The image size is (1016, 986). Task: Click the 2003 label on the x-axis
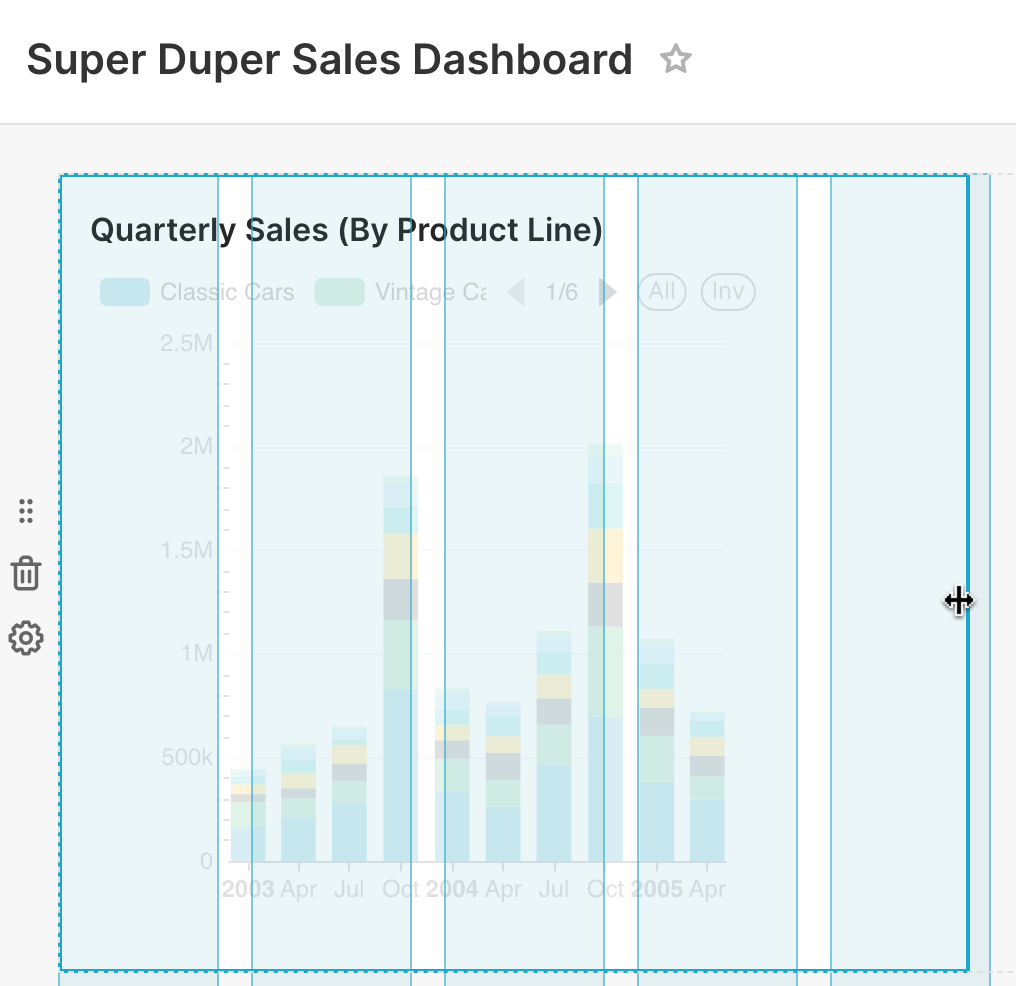click(x=249, y=888)
